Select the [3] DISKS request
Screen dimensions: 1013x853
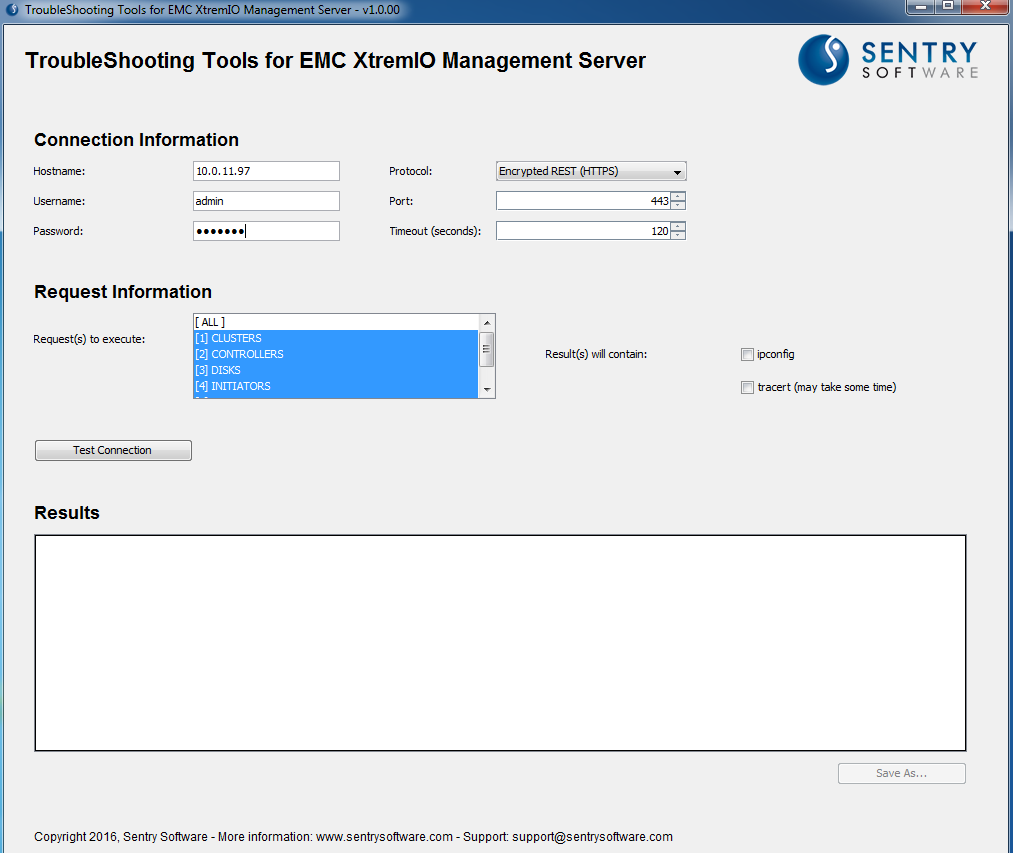(335, 370)
